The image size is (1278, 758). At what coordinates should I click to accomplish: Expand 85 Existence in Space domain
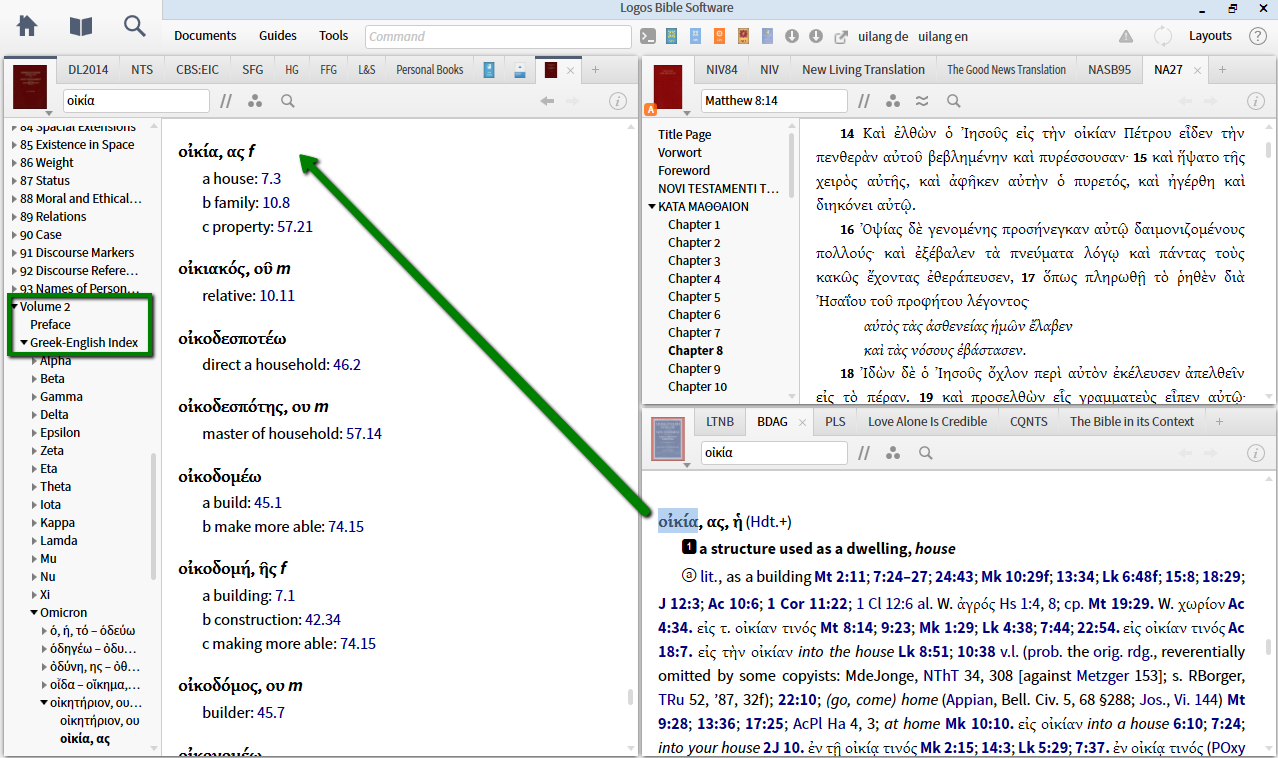[x=14, y=145]
